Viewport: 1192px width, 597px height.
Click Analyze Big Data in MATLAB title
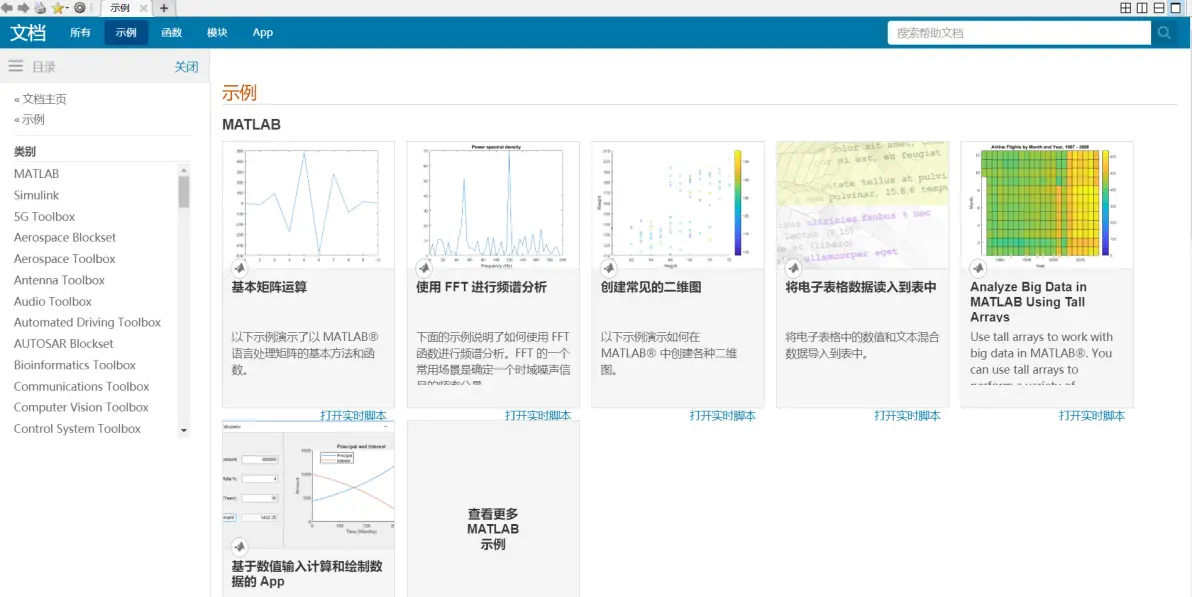tap(1029, 302)
